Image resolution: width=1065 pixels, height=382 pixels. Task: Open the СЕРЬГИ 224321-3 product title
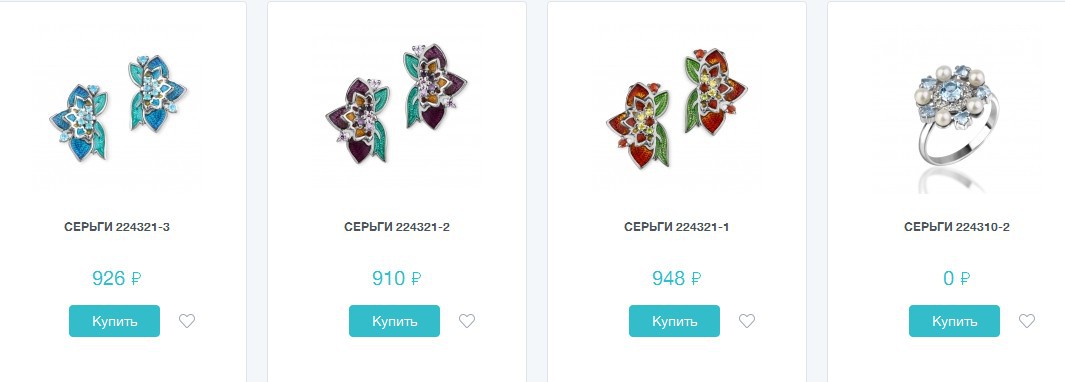pos(117,227)
